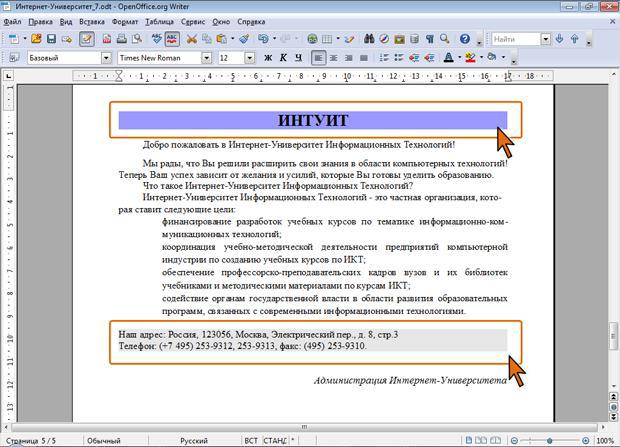This screenshot has height=447, width=620.
Task: Open the Файл menu
Action: pos(13,22)
